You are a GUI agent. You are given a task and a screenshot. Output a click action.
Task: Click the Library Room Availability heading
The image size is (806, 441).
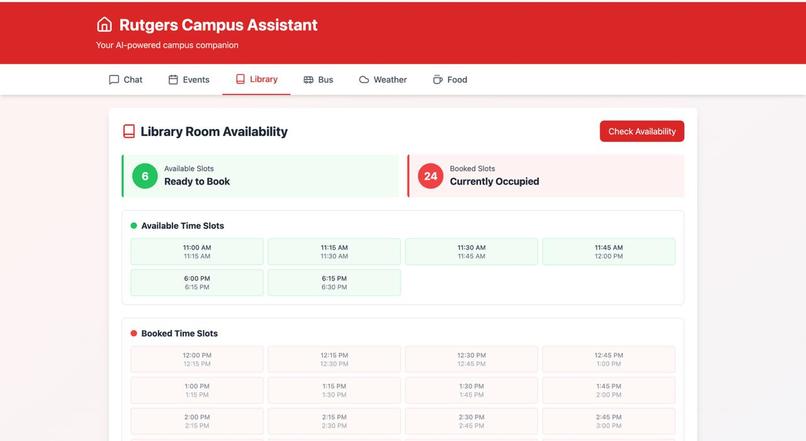click(x=214, y=132)
